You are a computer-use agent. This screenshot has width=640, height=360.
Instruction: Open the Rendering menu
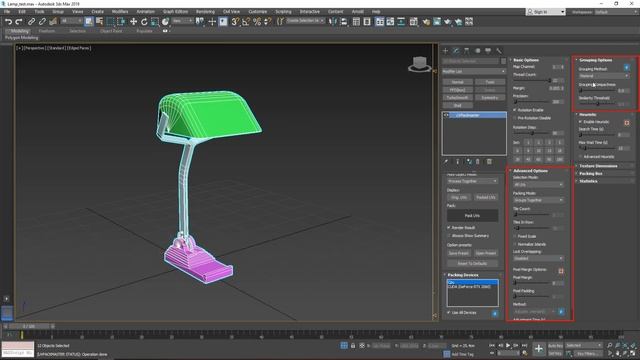coord(205,12)
